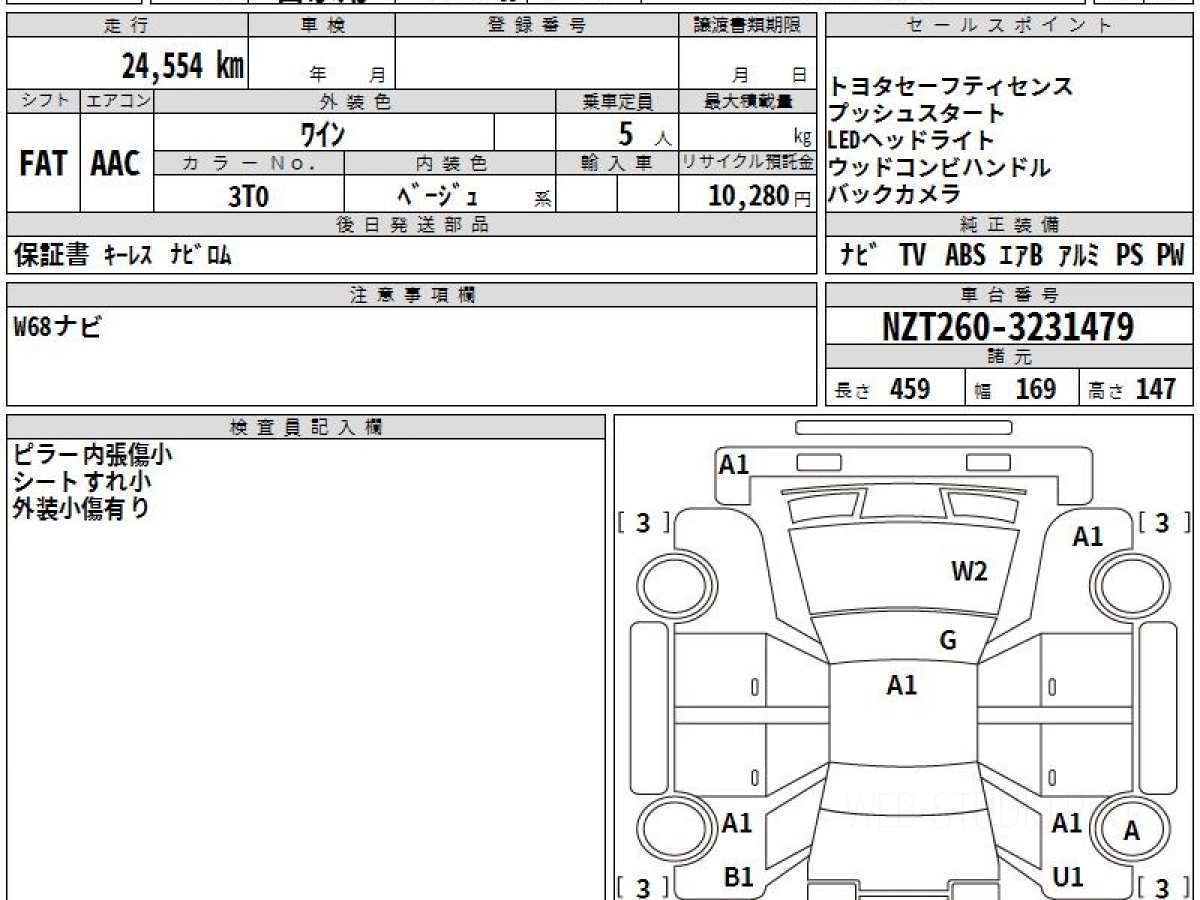Select ABS in genuine equipment row
Screen dimensions: 1200x900
click(x=965, y=256)
